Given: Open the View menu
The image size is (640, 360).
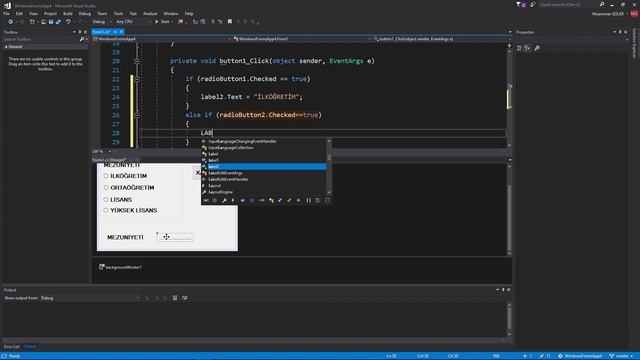Looking at the screenshot, I should (33, 13).
